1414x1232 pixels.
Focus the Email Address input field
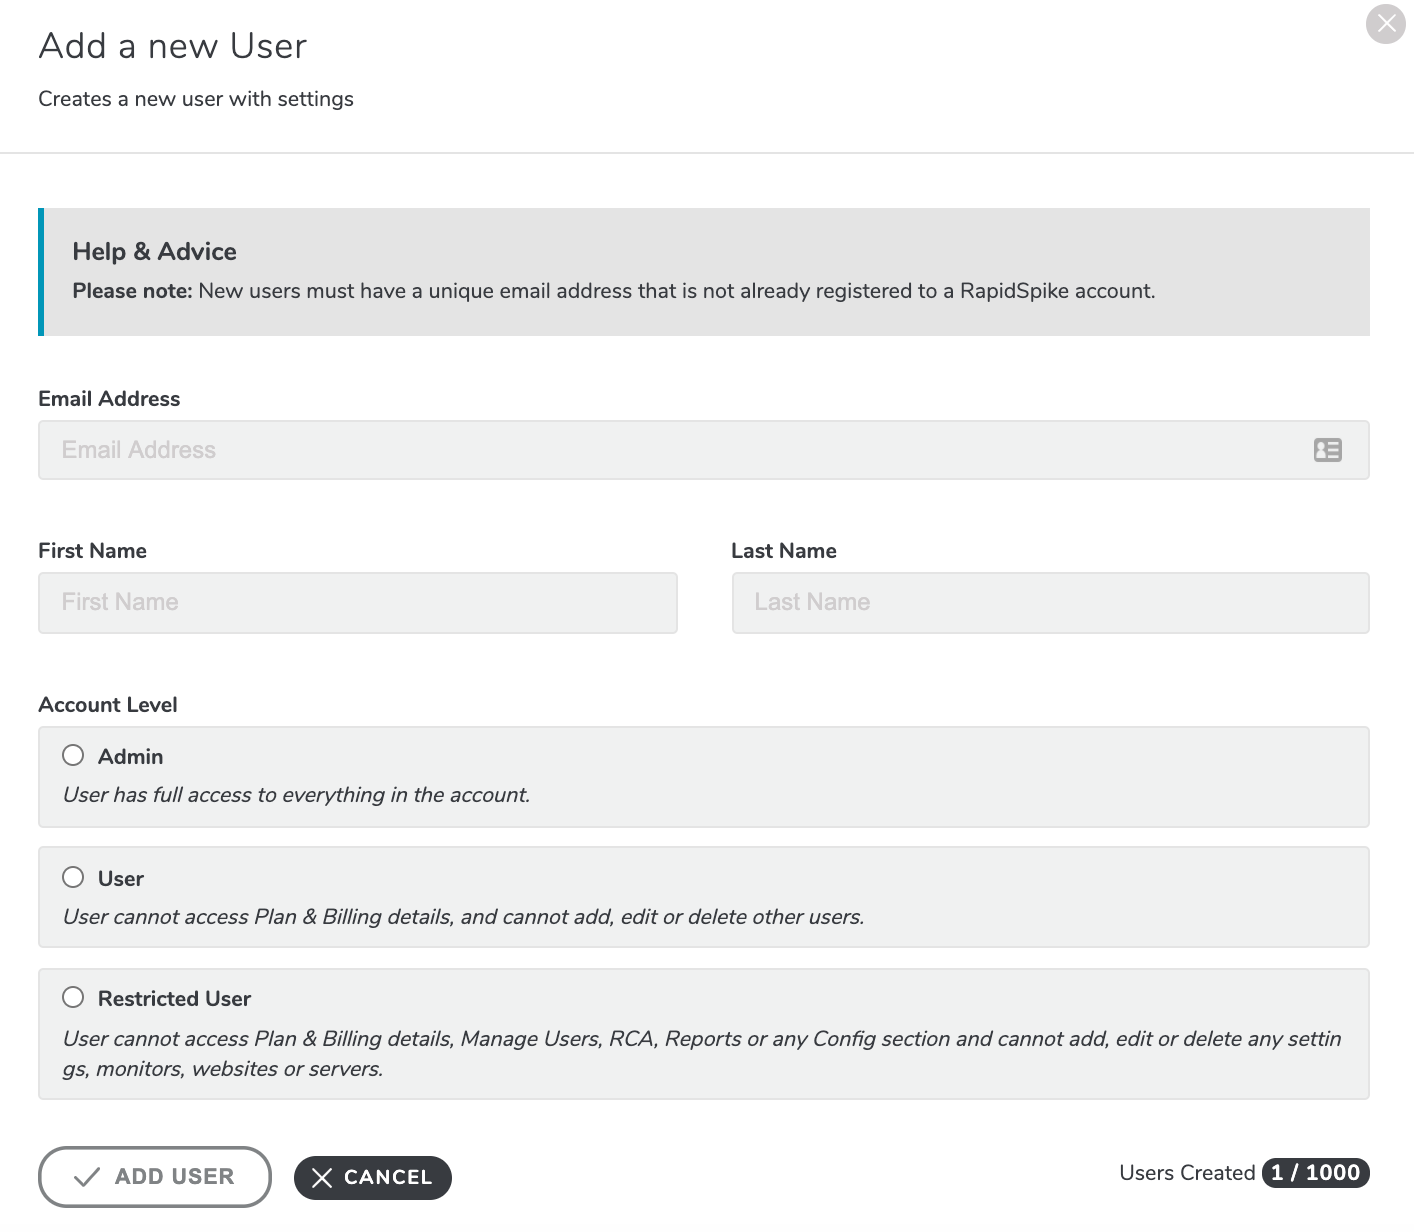coord(703,450)
